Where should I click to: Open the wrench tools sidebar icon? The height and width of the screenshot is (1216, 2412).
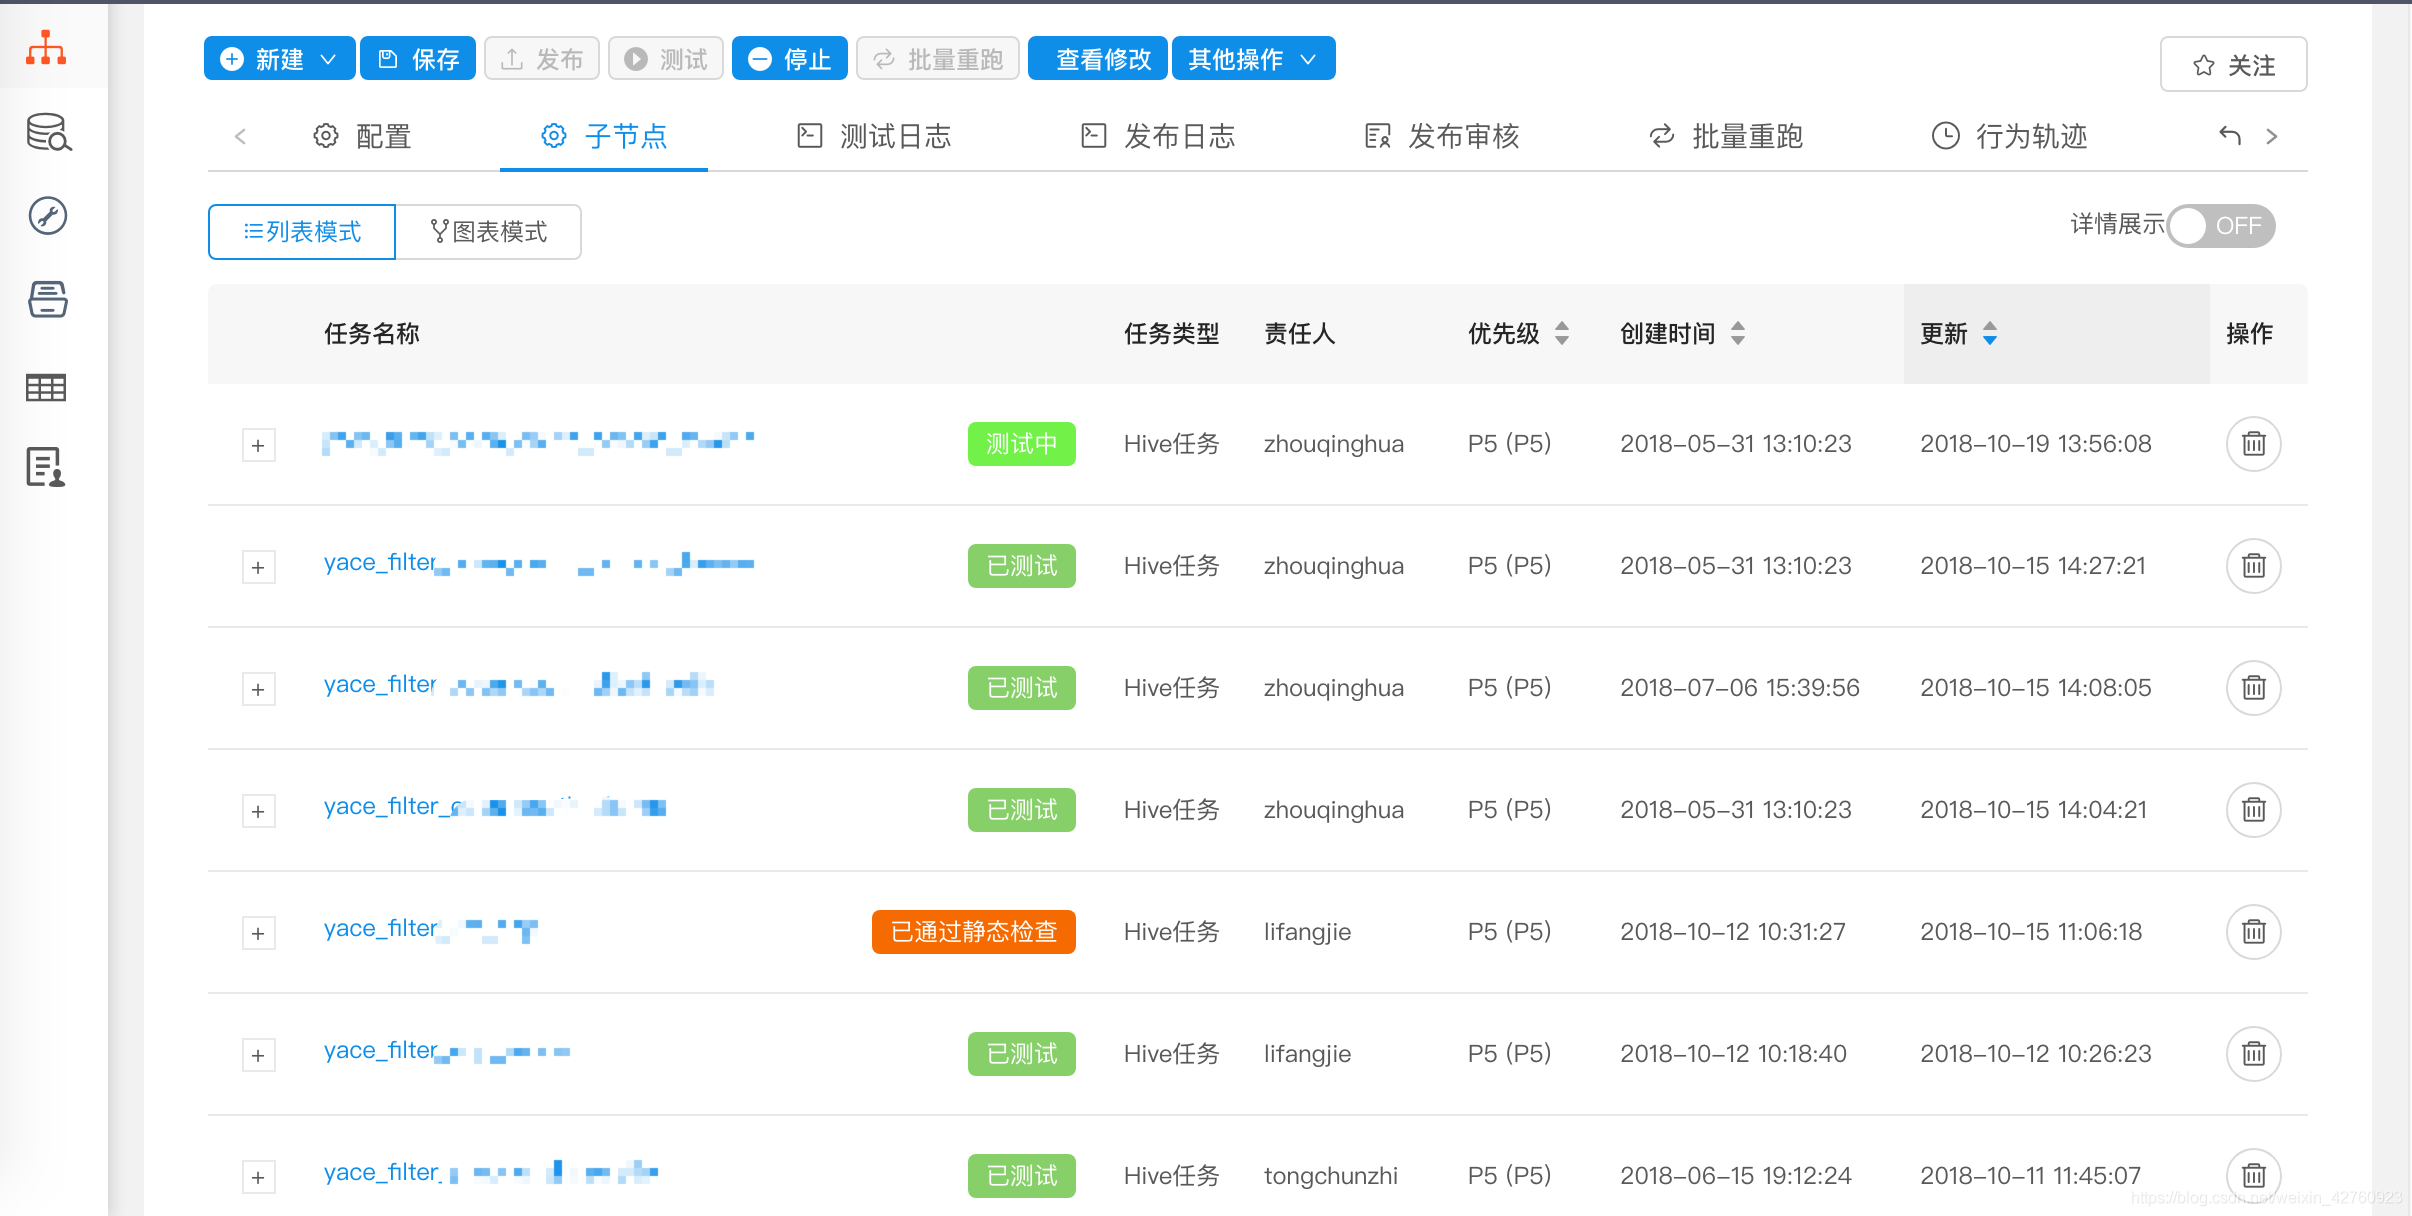pyautogui.click(x=47, y=216)
